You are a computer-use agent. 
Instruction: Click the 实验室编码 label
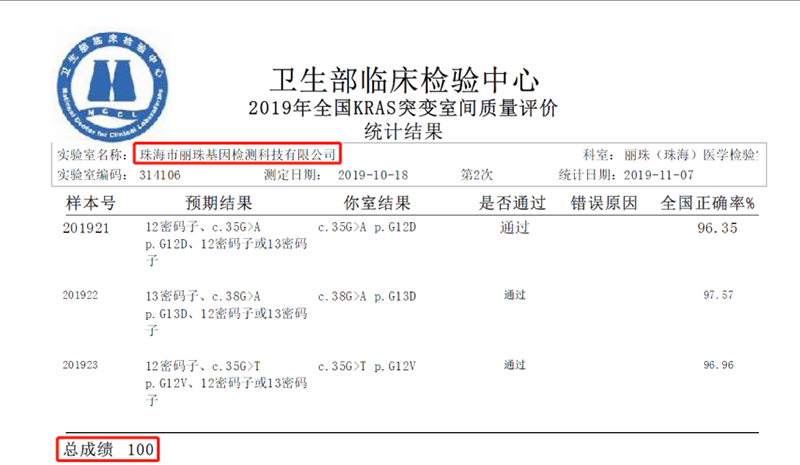point(92,175)
